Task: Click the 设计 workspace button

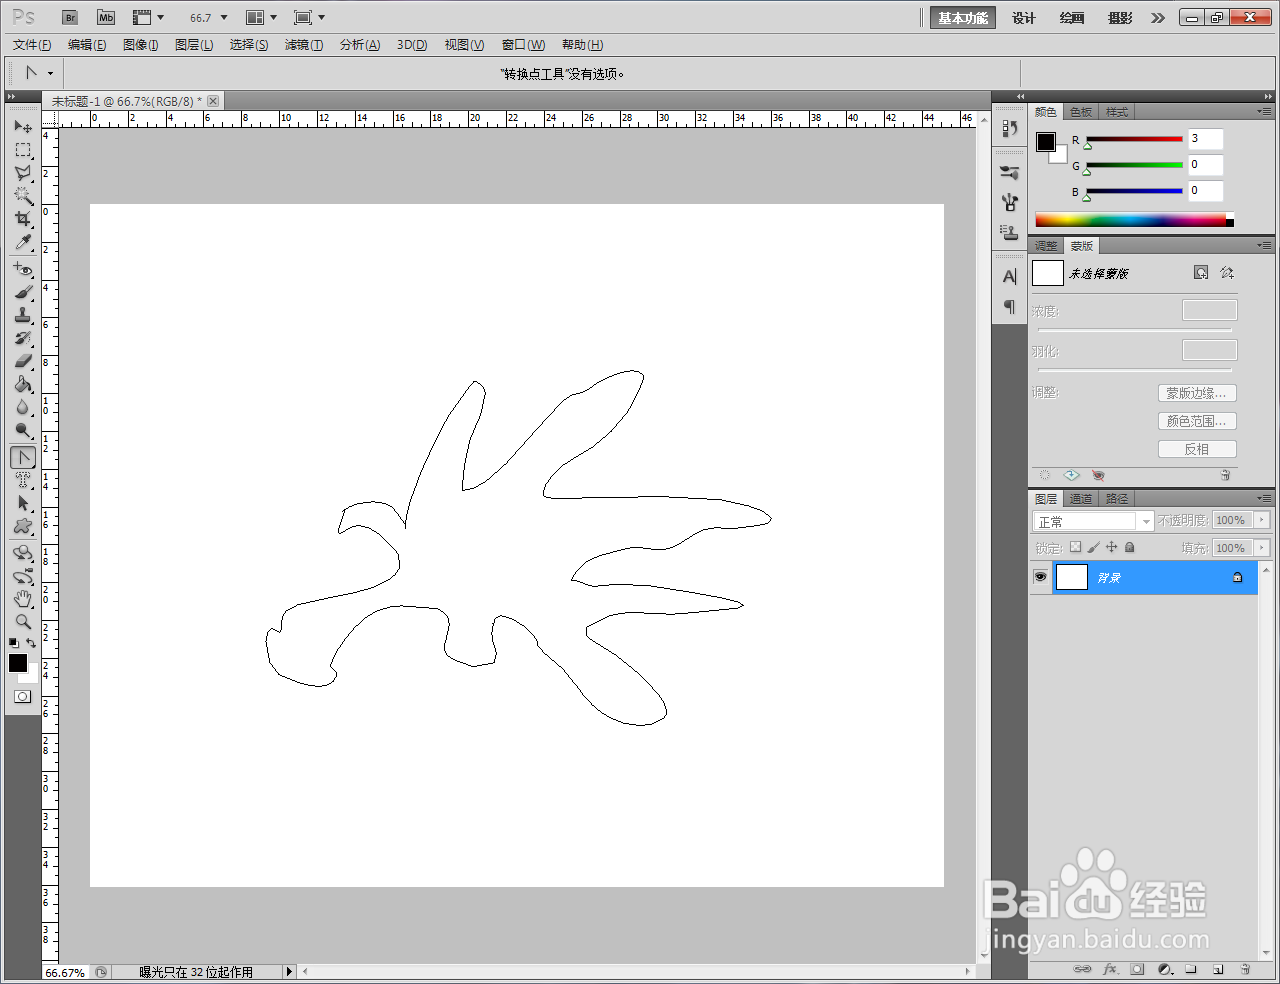Action: pyautogui.click(x=1024, y=18)
